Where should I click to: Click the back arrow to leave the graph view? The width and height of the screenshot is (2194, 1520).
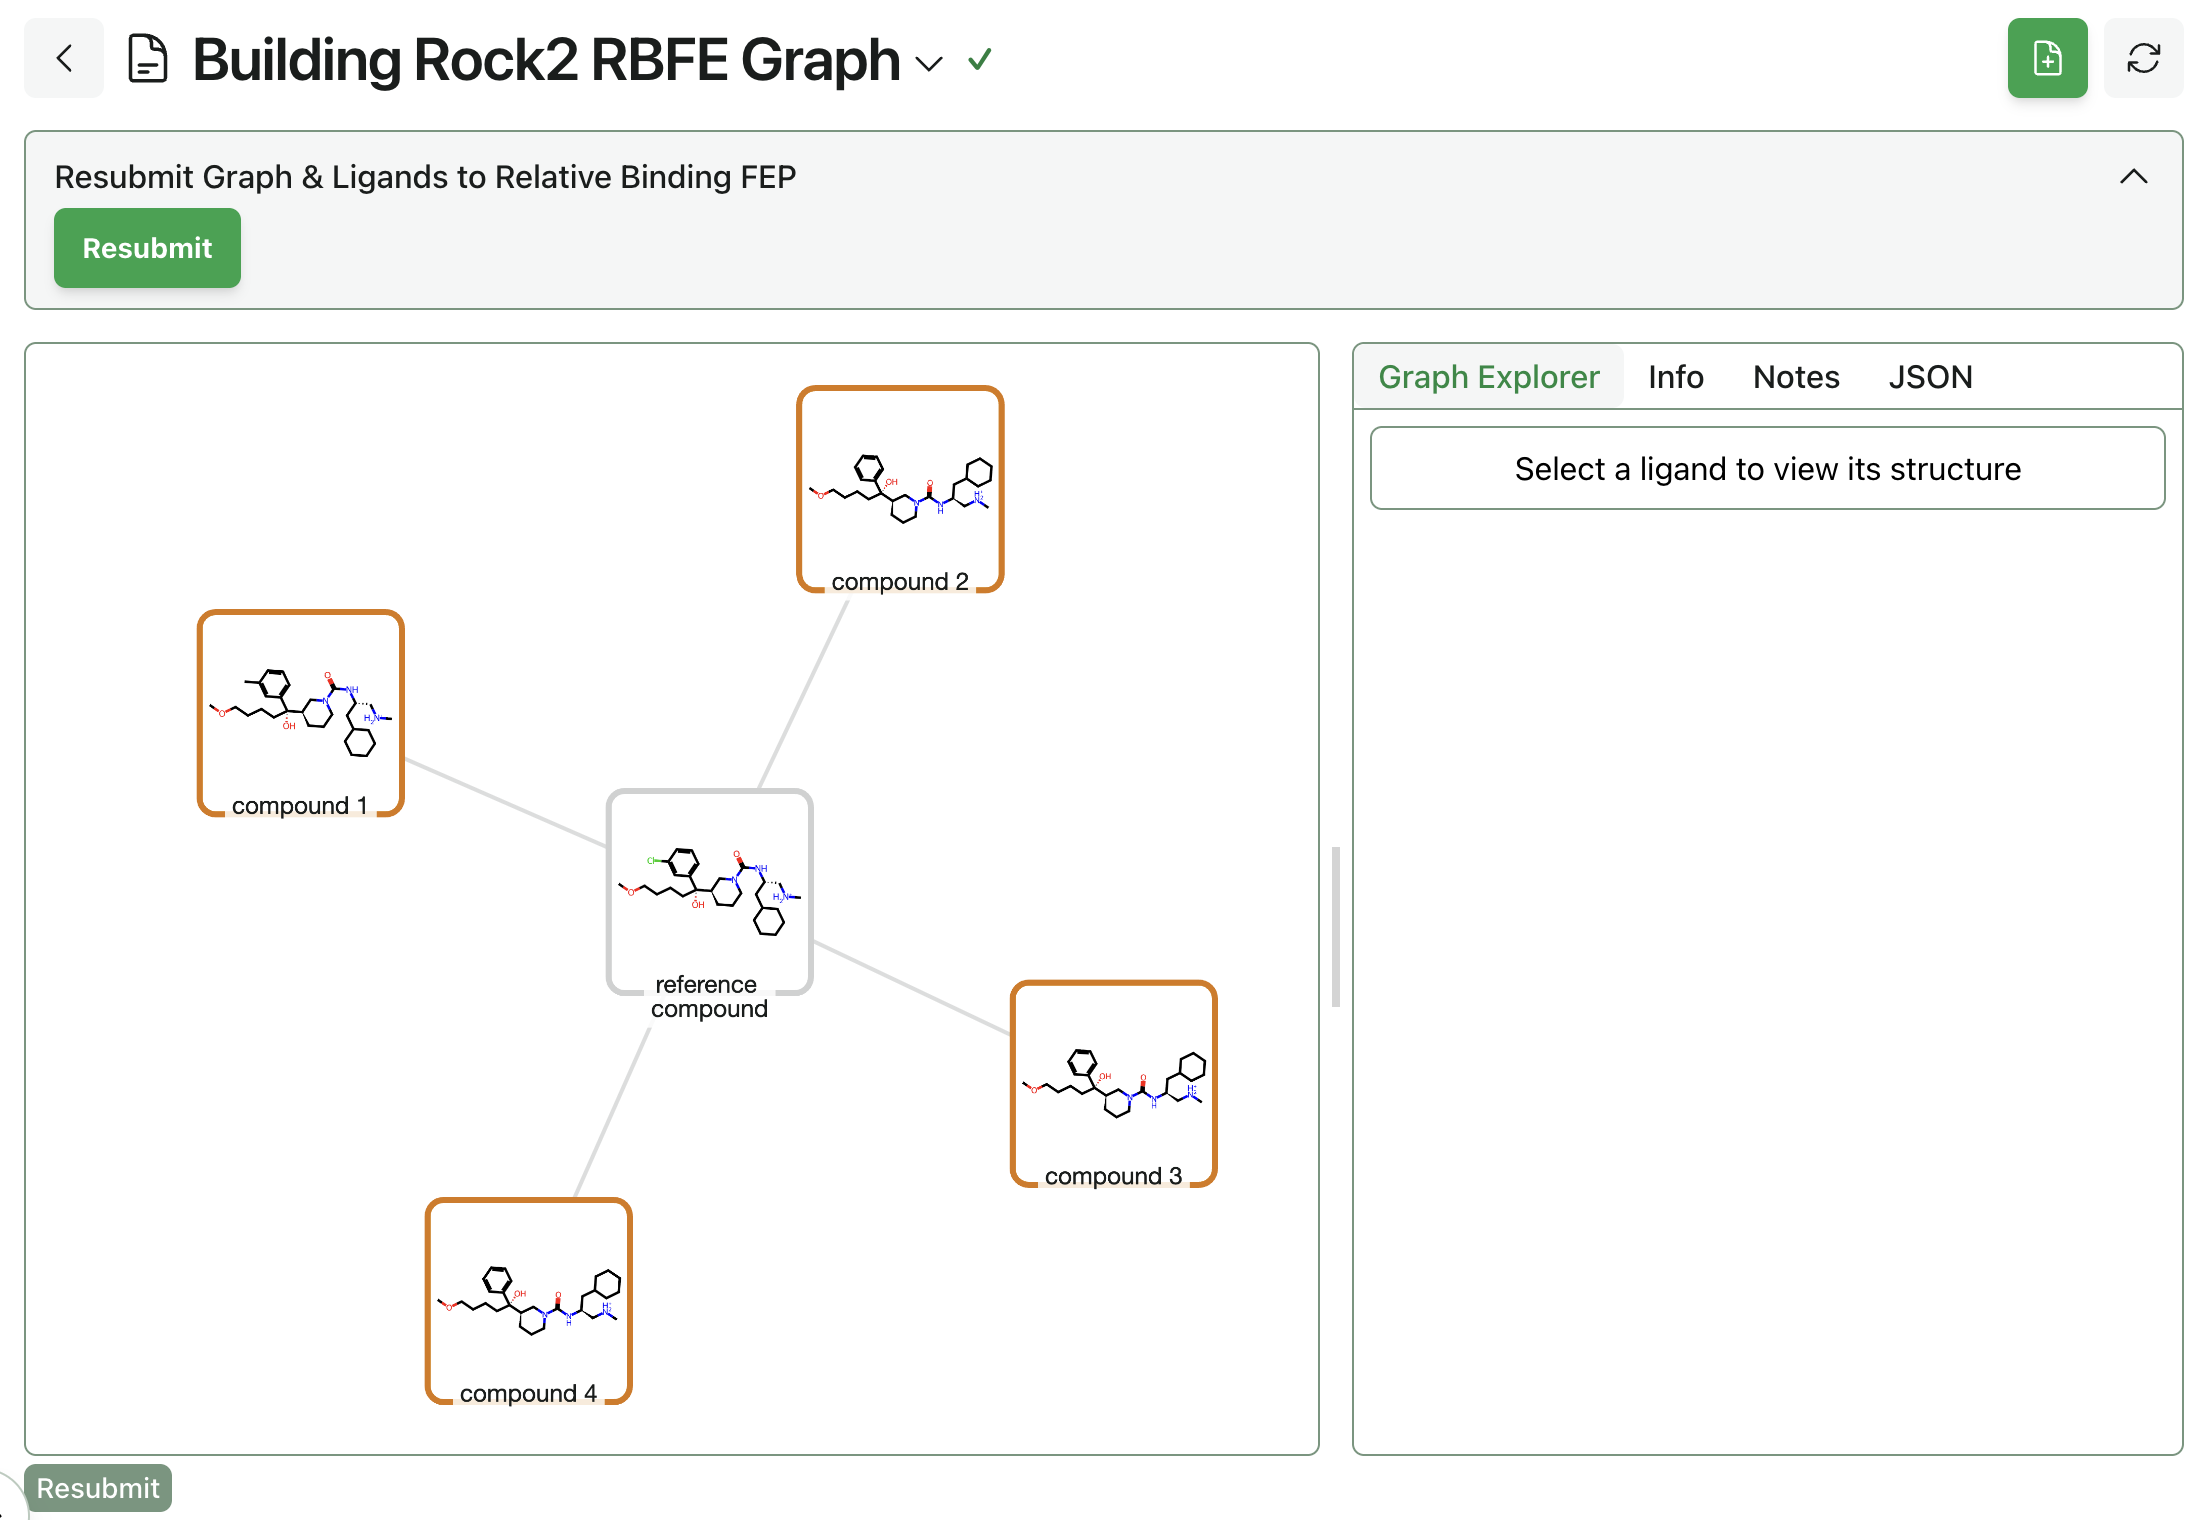(63, 58)
